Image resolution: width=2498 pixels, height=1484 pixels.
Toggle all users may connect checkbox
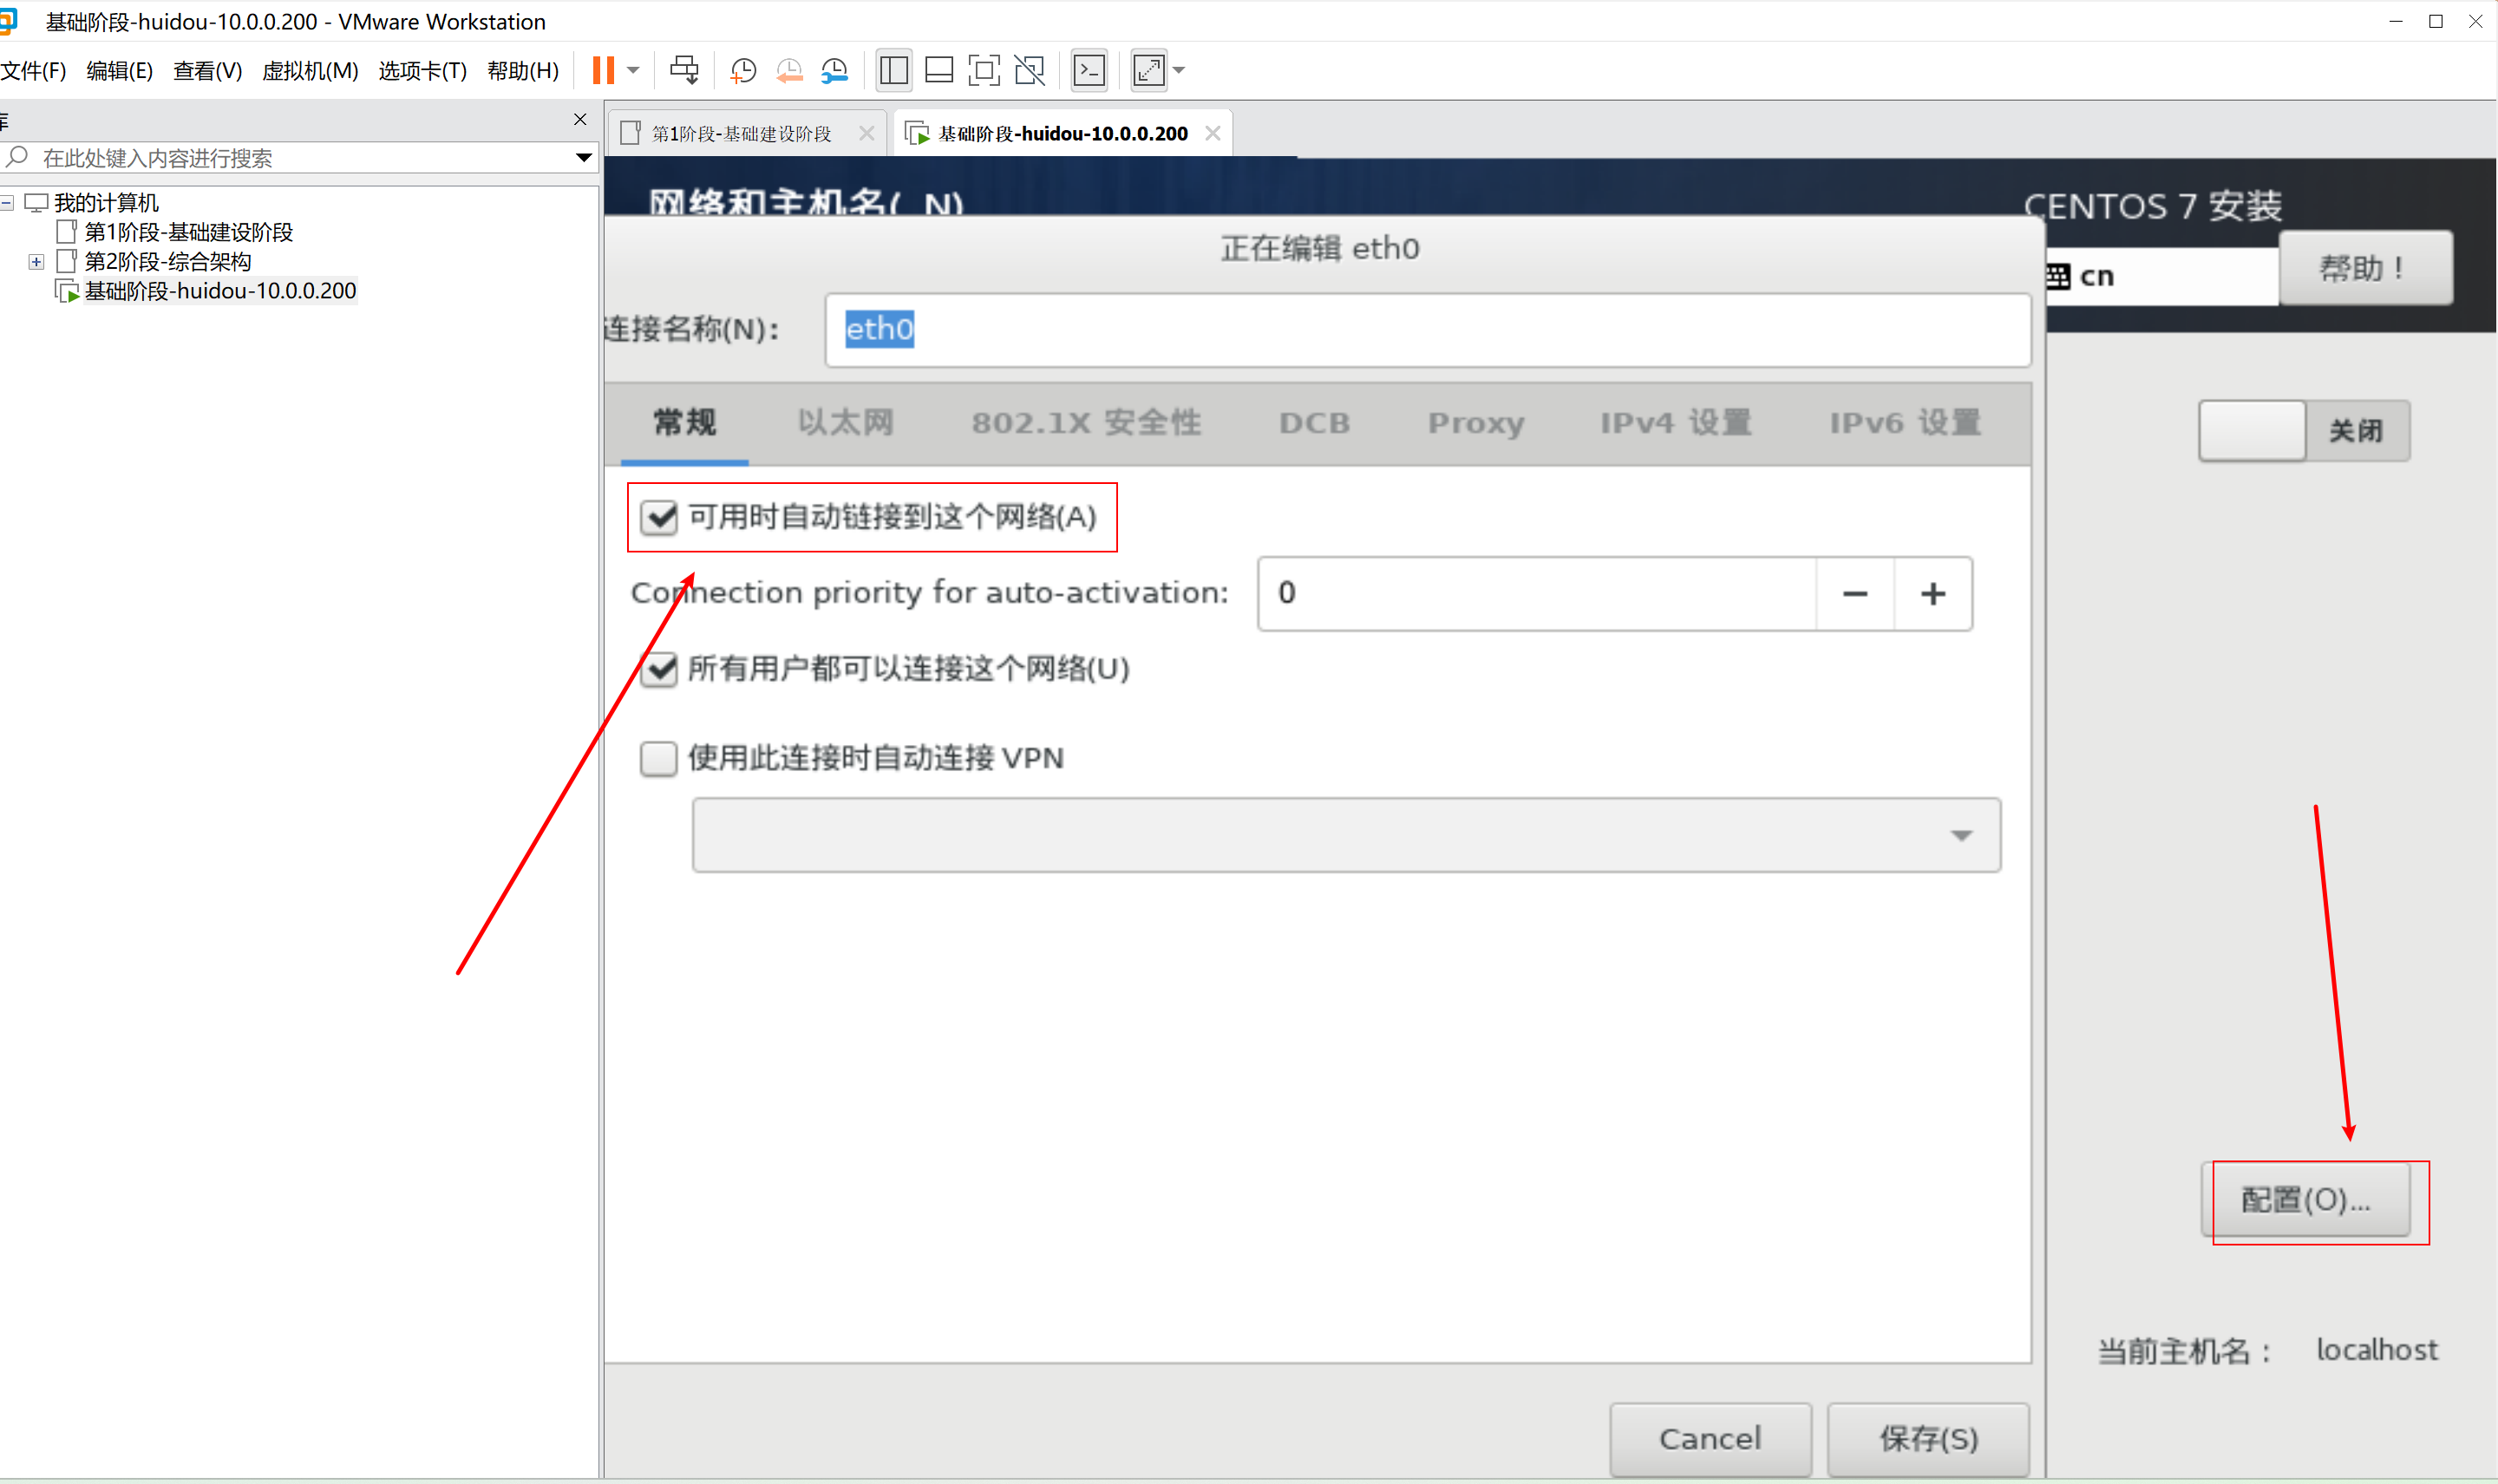pos(659,668)
